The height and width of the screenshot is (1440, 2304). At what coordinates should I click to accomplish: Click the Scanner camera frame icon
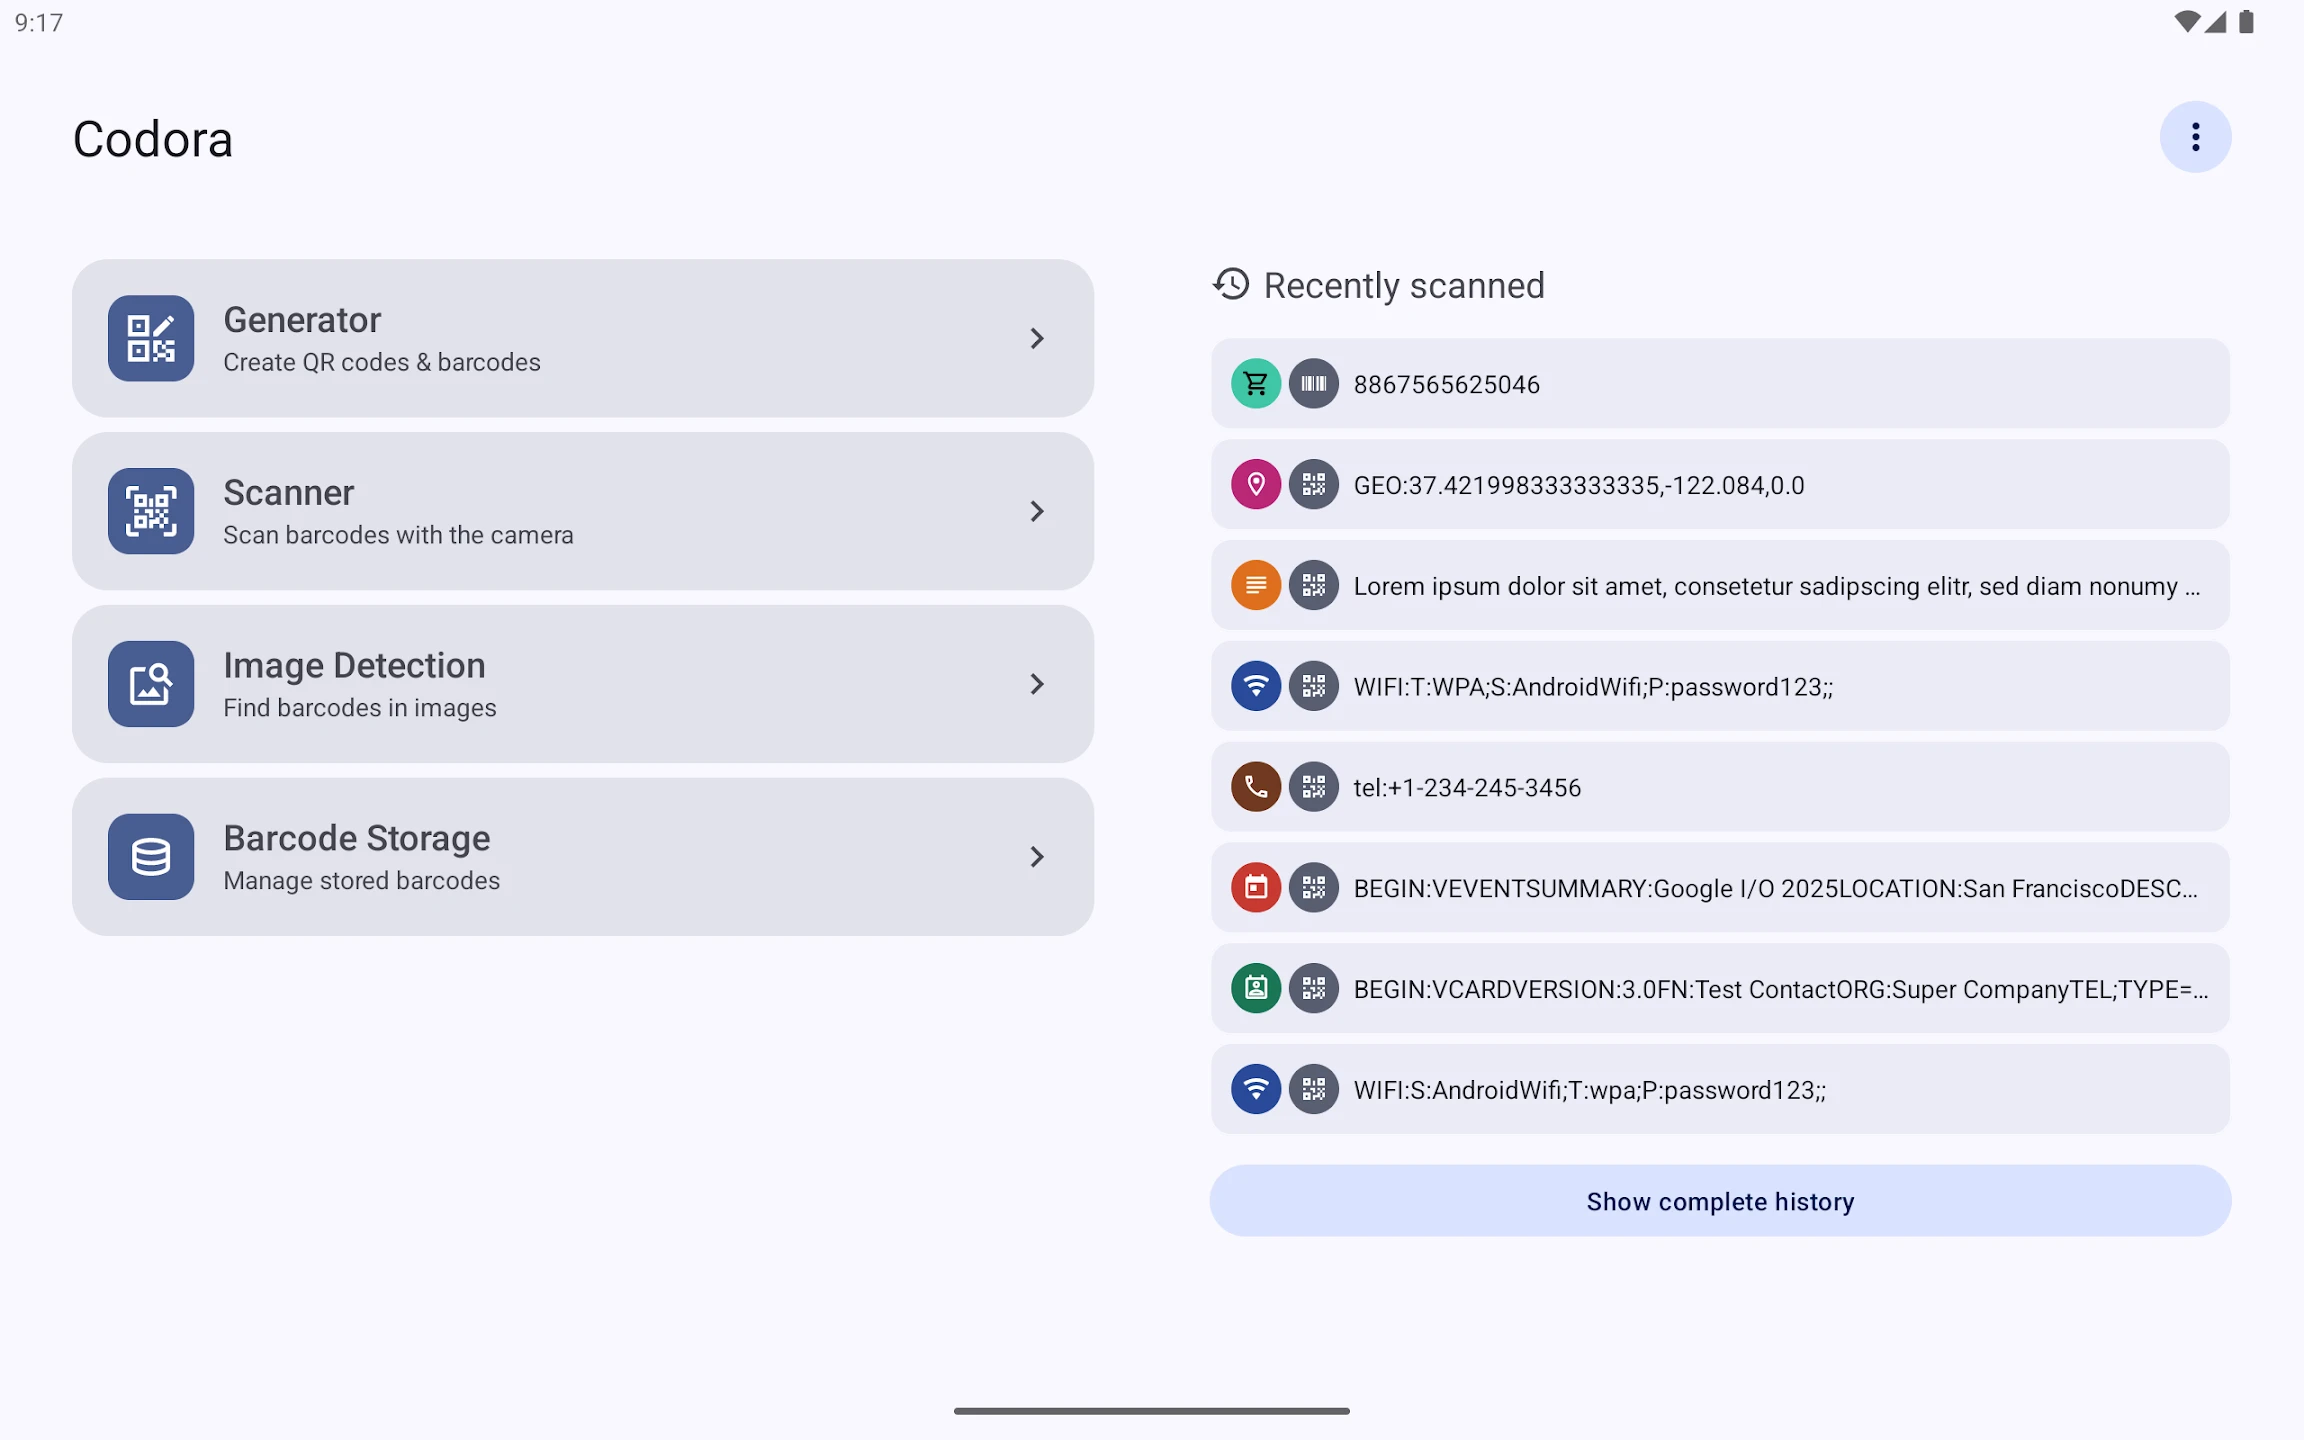[x=151, y=511]
